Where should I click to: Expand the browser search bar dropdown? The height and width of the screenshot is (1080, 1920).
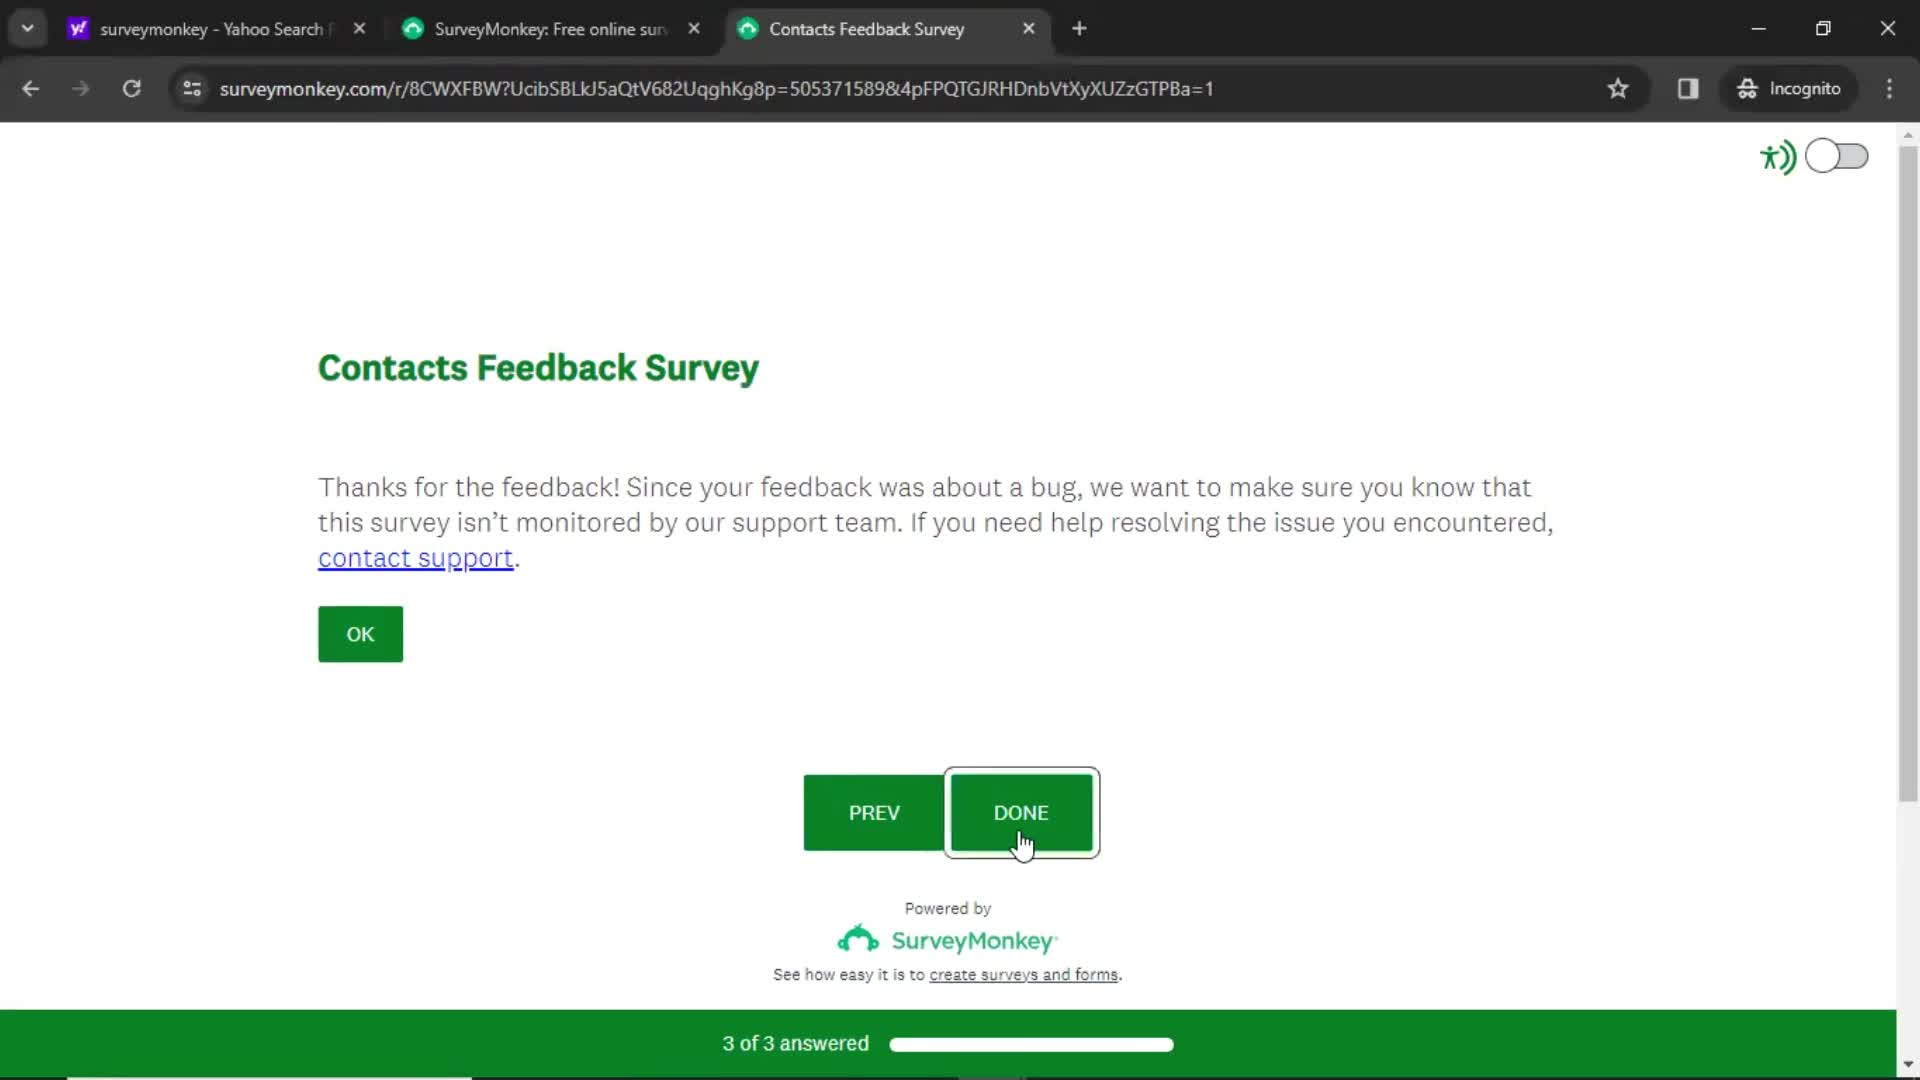(26, 28)
